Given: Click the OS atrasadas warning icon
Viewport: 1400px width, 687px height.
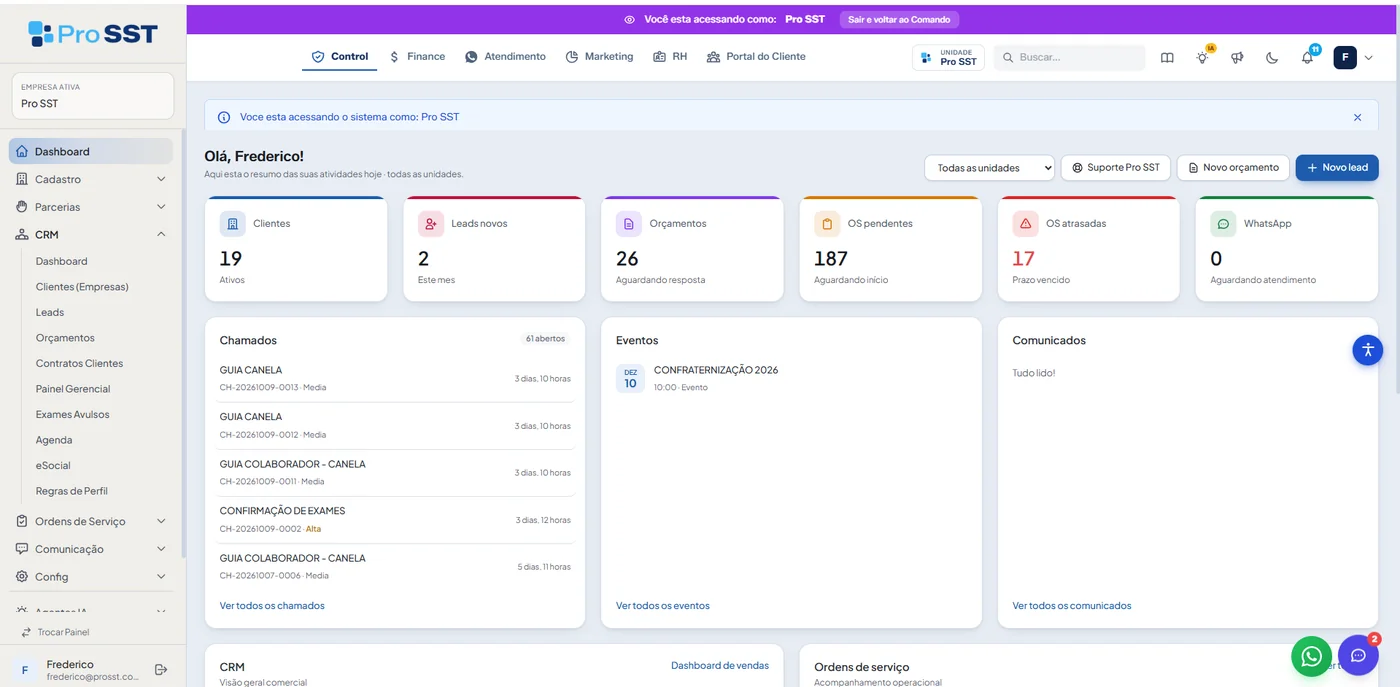Looking at the screenshot, I should click(x=1026, y=224).
